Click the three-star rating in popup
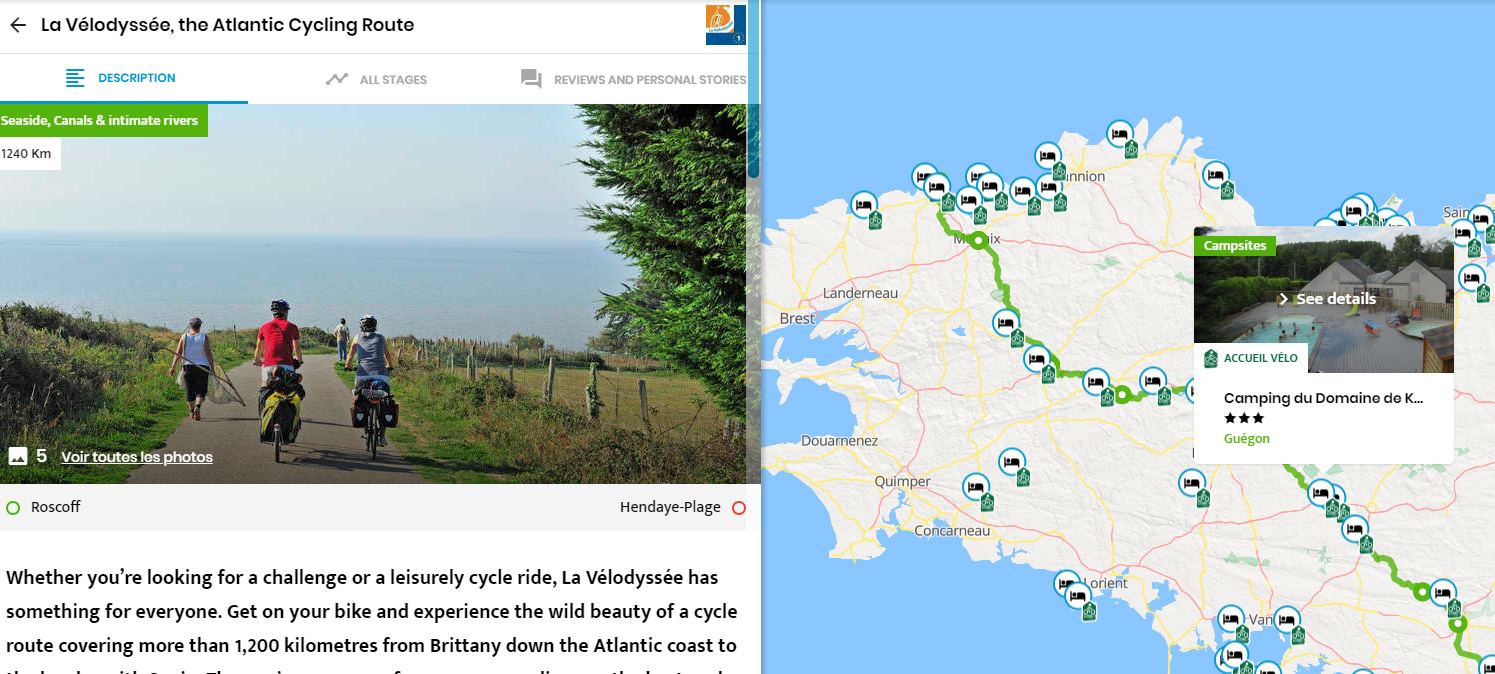The image size is (1495, 674). 1244,419
